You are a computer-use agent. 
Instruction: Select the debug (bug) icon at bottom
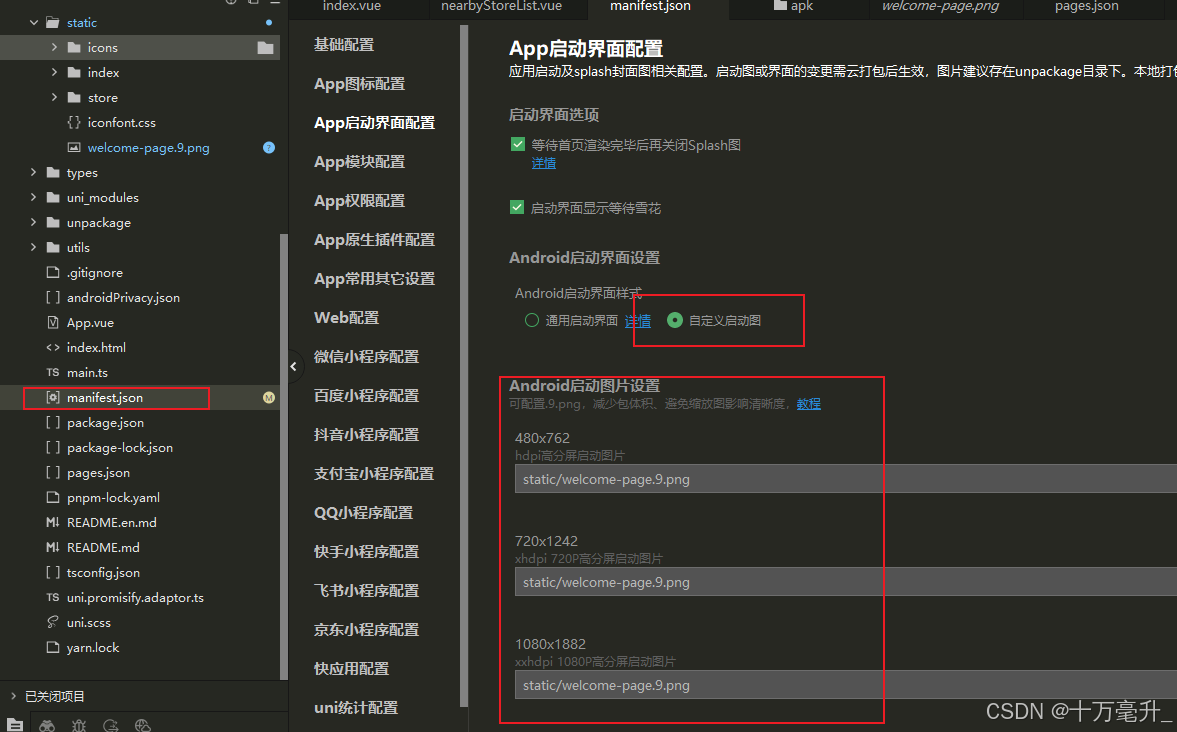coord(79,725)
